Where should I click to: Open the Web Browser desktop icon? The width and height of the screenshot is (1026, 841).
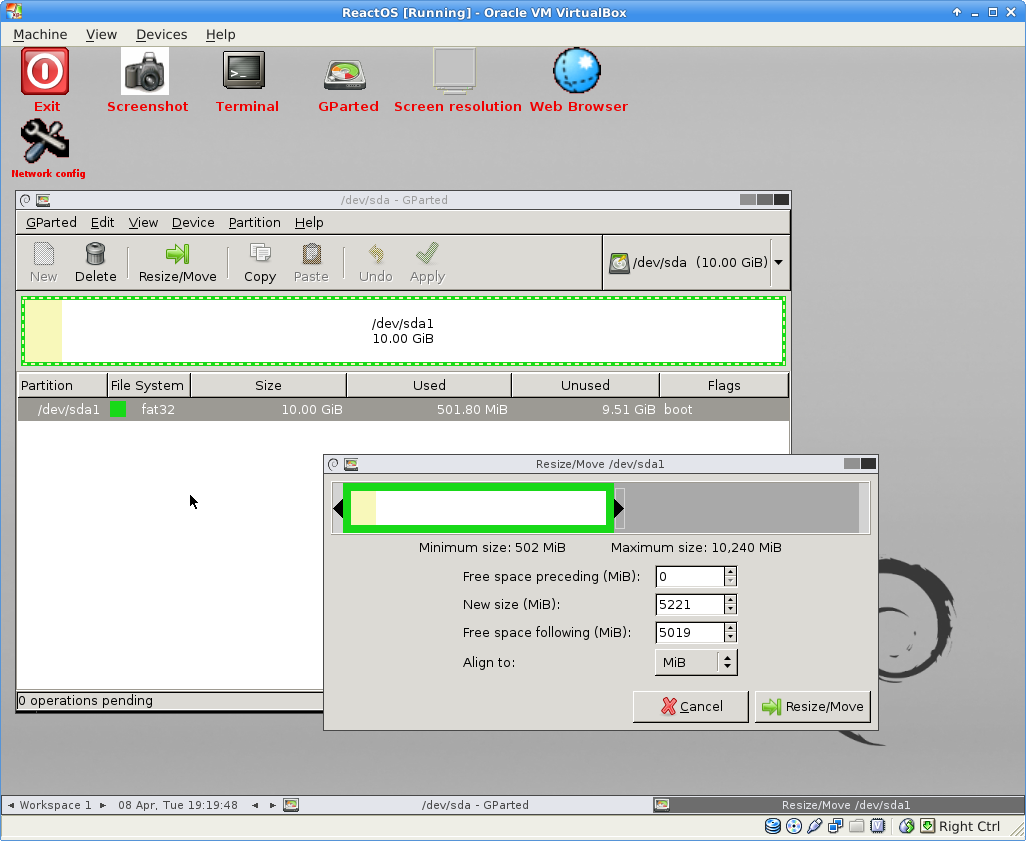pyautogui.click(x=577, y=74)
